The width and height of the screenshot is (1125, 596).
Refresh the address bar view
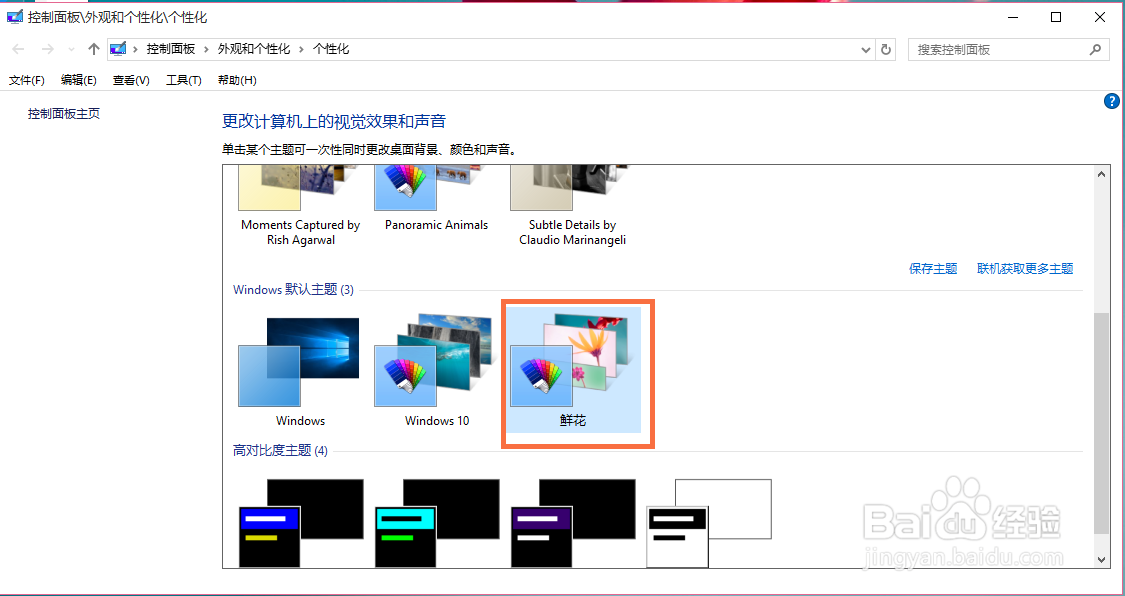(x=886, y=49)
